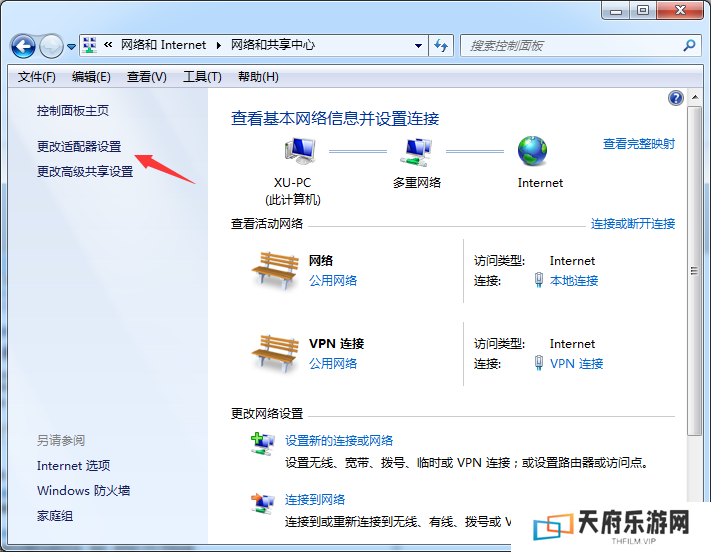Click the bench icon beside 网络
Screen dimensions: 711x552
point(276,270)
